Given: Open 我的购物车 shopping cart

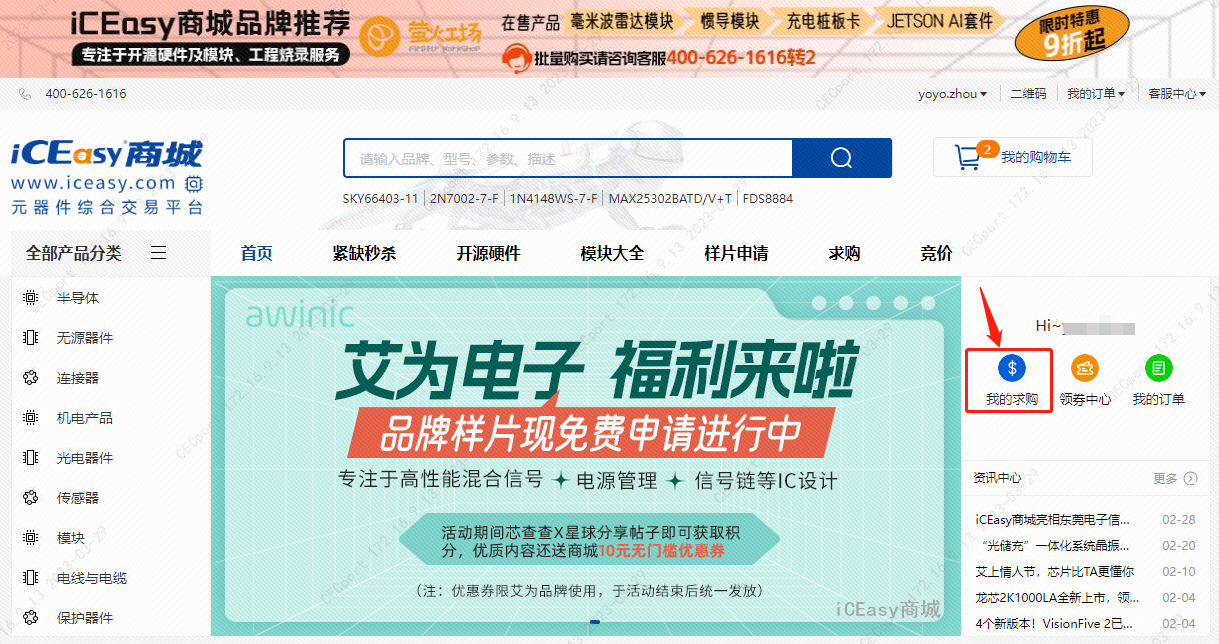Looking at the screenshot, I should coord(1012,157).
